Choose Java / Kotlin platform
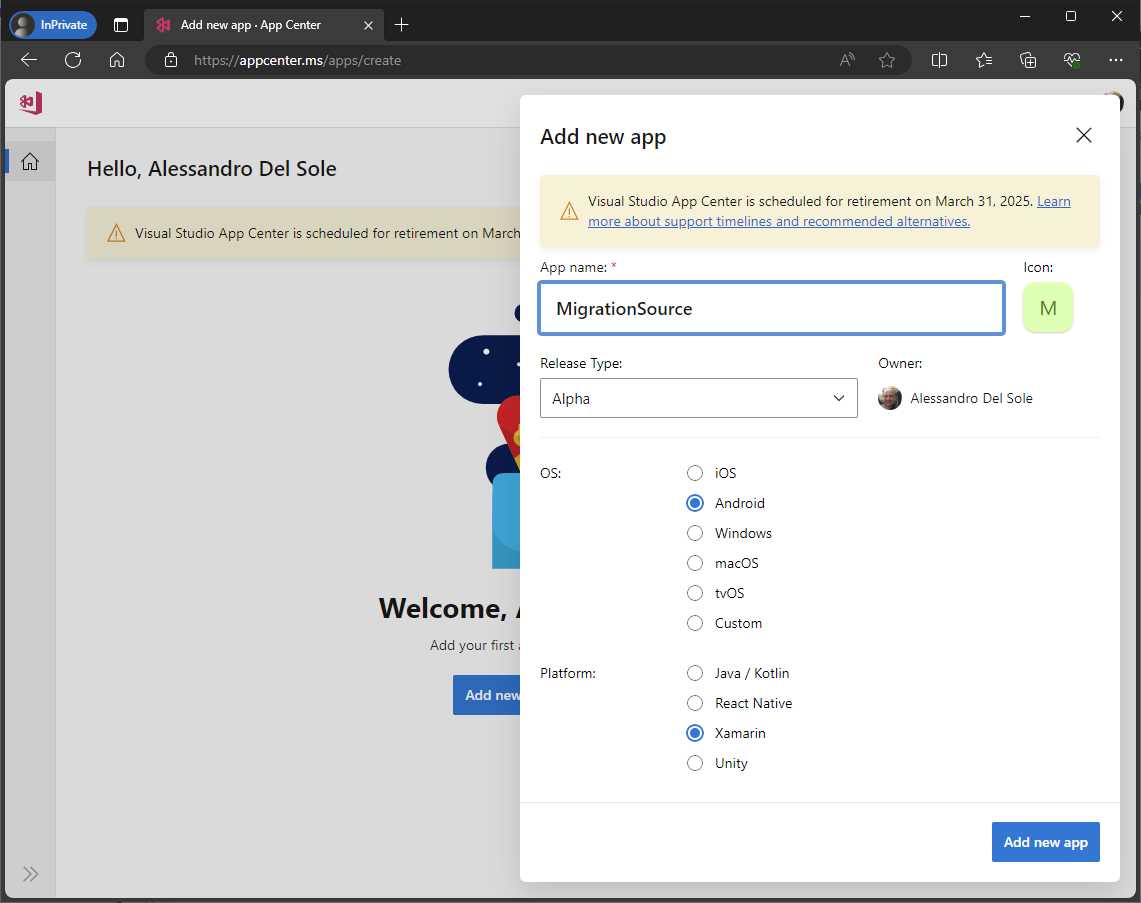 coord(695,673)
